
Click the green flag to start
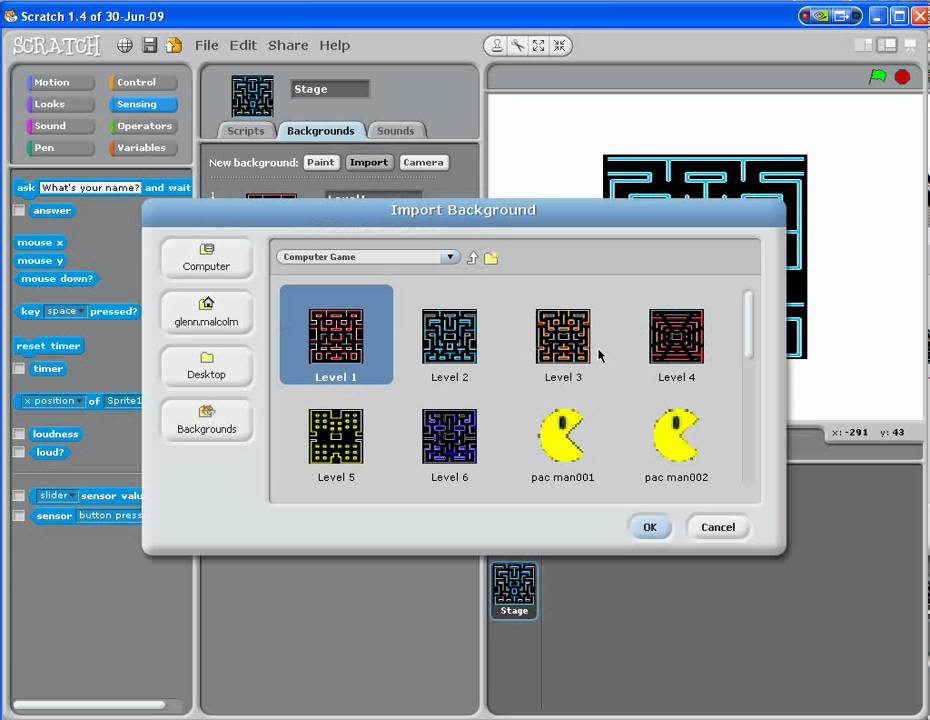tap(878, 77)
